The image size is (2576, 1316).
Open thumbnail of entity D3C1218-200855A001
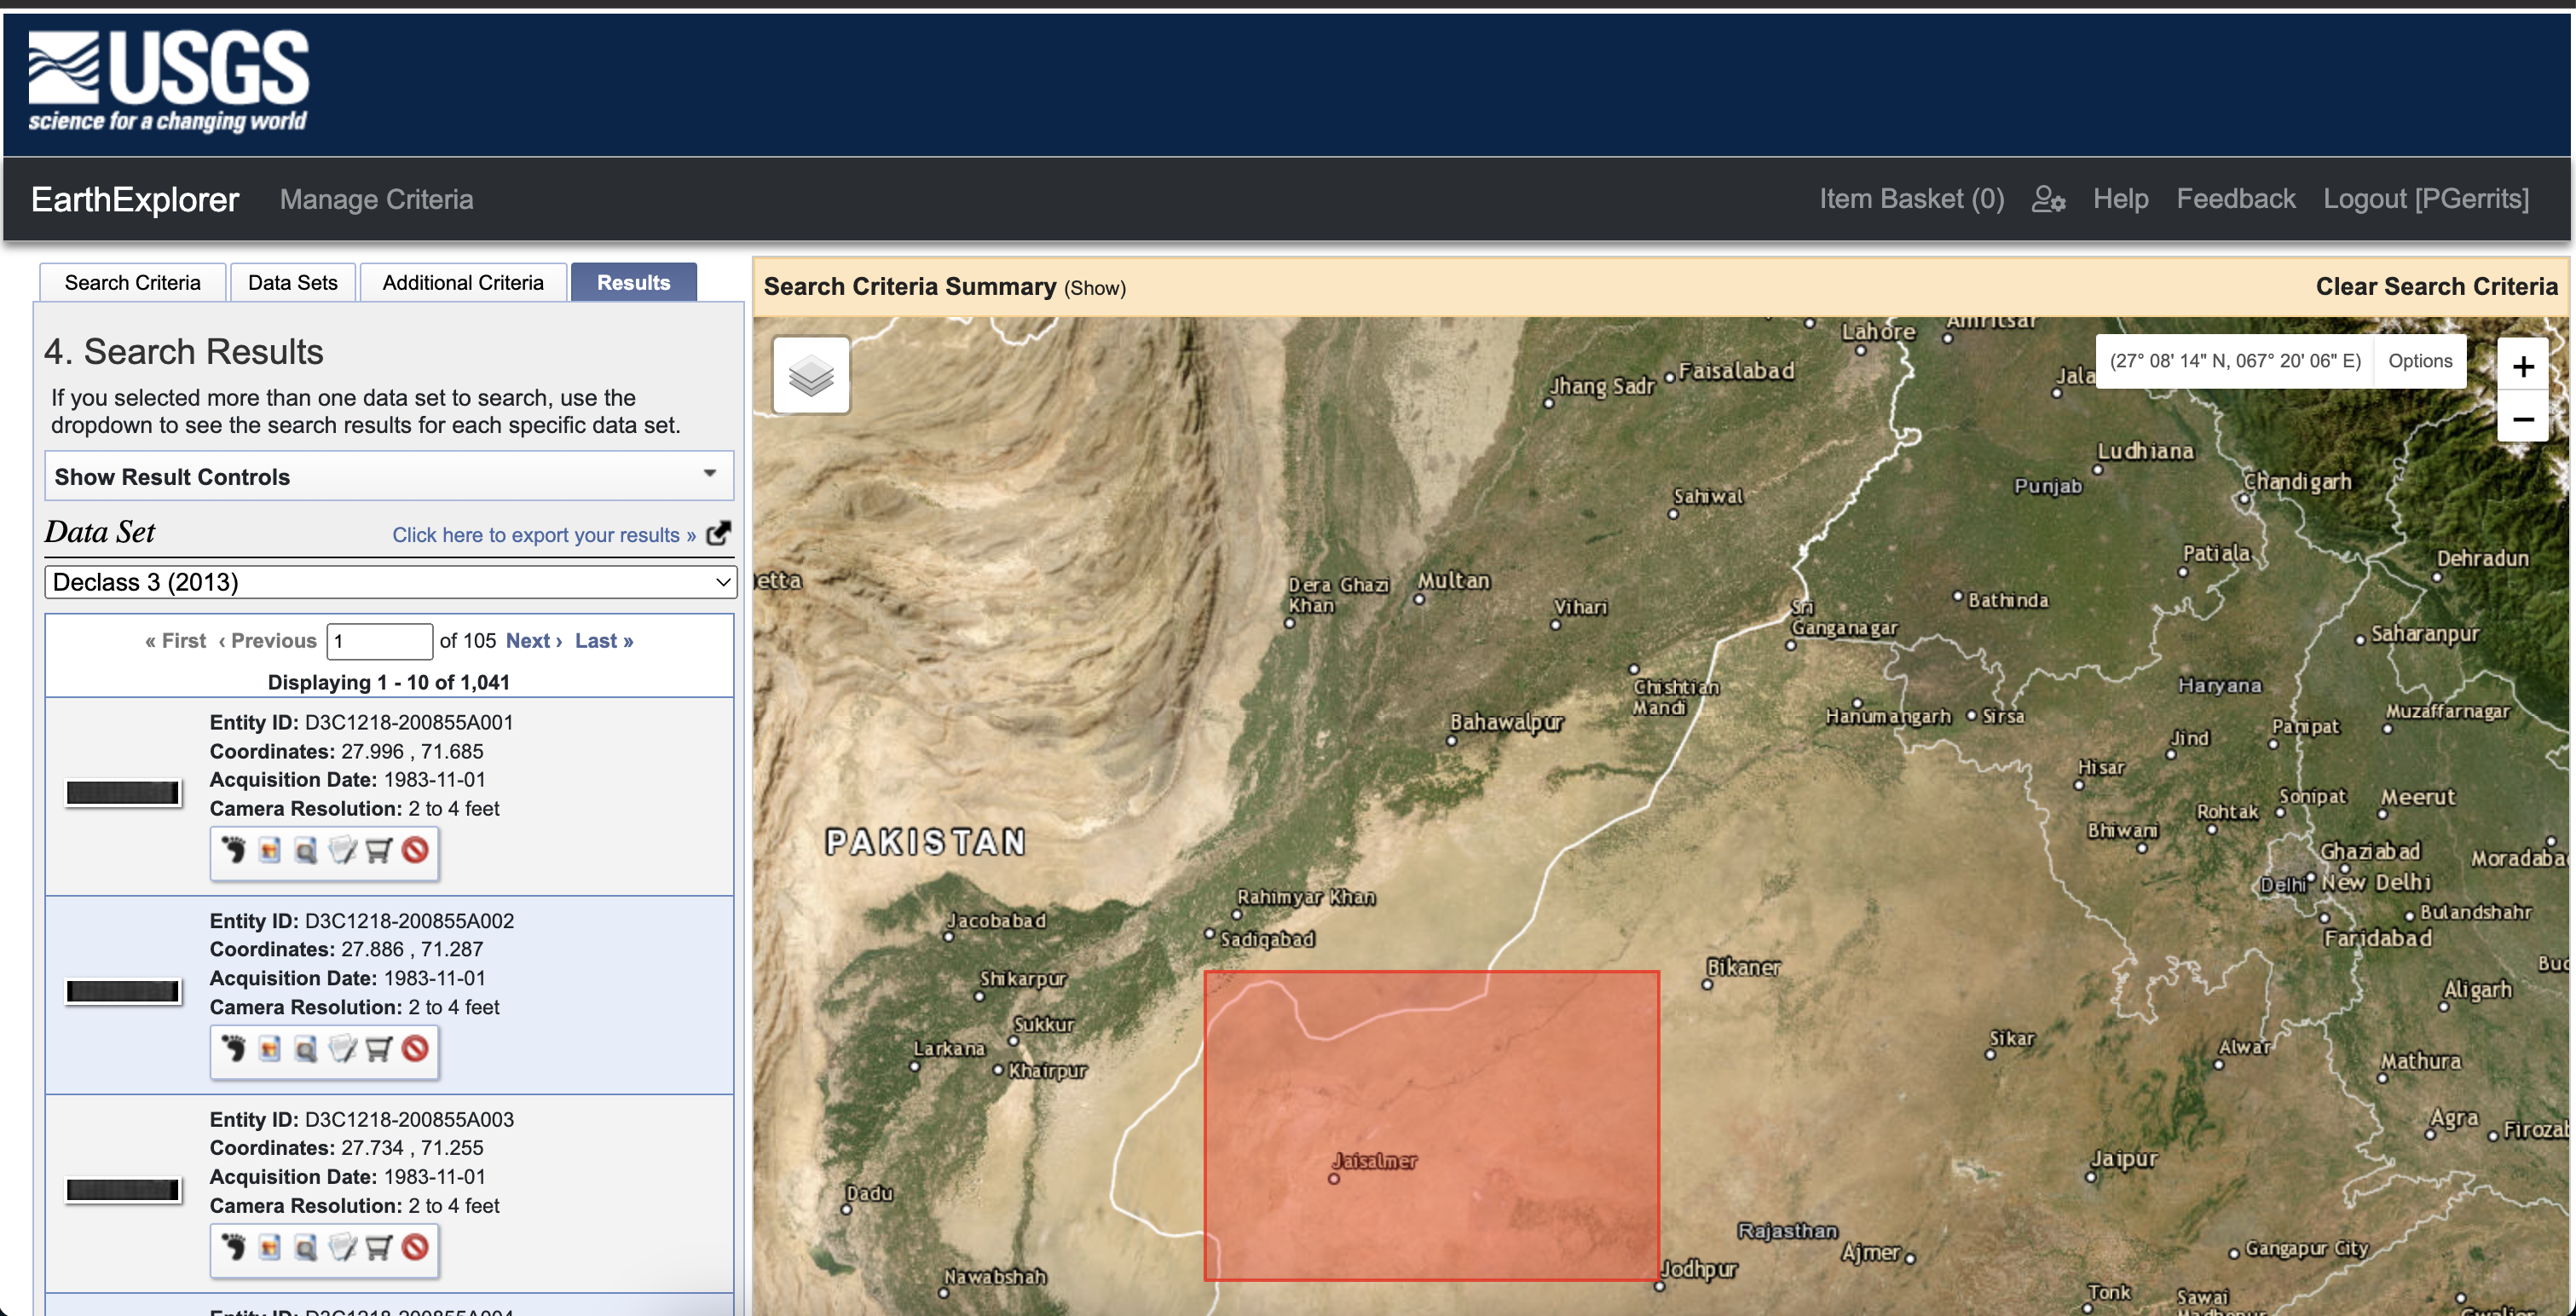[x=123, y=793]
